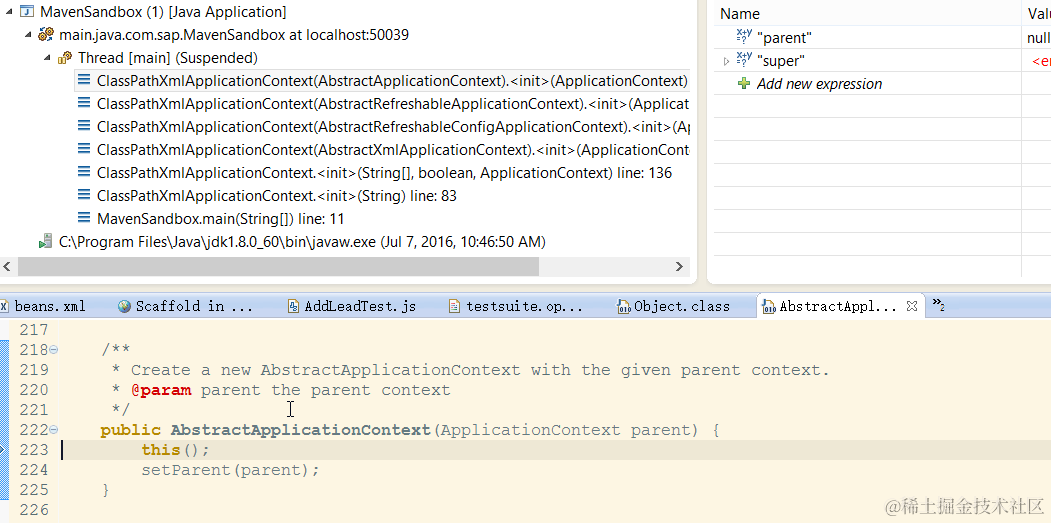The height and width of the screenshot is (523, 1051).
Task: Click the class file icon on AbstractAppl tab
Action: pos(769,306)
